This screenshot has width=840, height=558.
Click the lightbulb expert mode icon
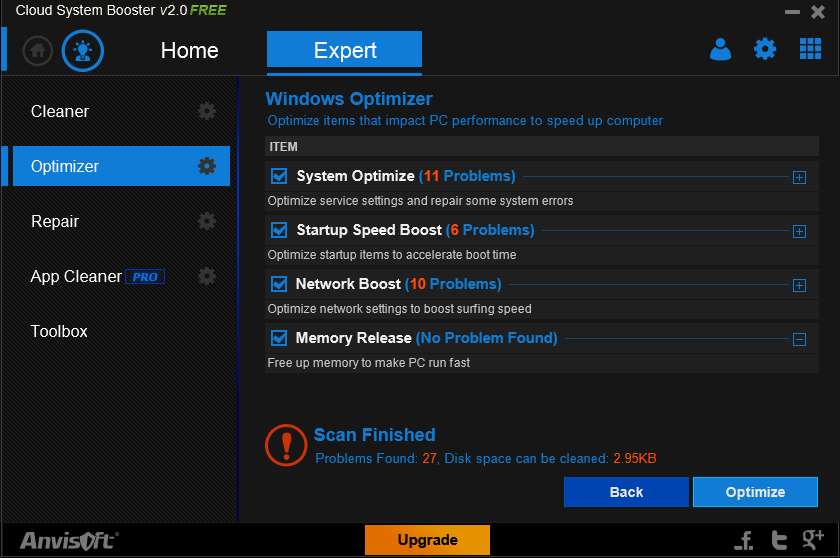(82, 51)
